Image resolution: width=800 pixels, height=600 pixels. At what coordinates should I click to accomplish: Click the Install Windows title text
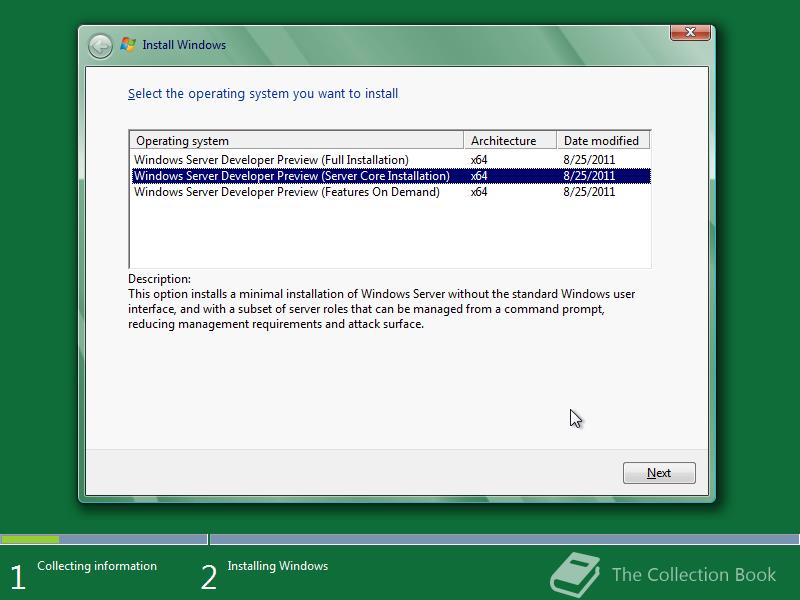click(184, 45)
